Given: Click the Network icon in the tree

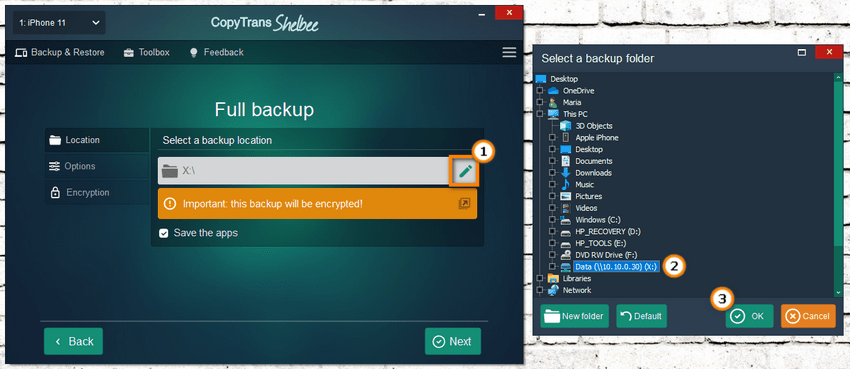Looking at the screenshot, I should point(553,290).
